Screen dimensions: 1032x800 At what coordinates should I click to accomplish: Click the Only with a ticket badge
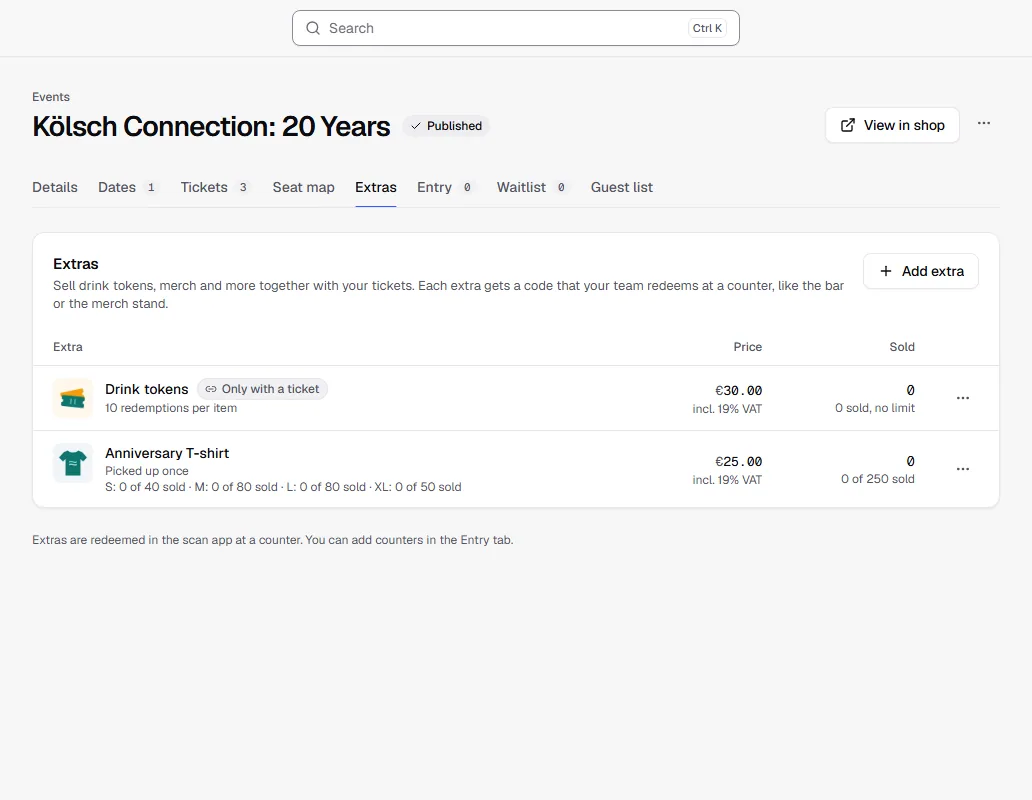pos(263,389)
